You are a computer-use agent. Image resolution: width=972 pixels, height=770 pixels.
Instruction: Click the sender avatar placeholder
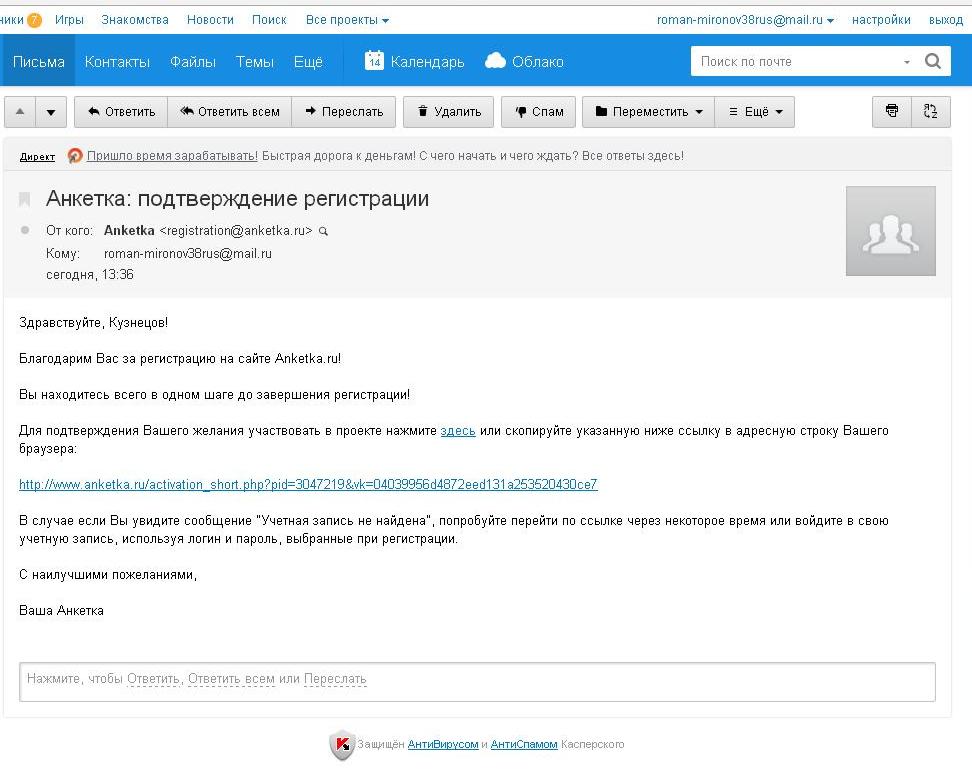(x=891, y=231)
